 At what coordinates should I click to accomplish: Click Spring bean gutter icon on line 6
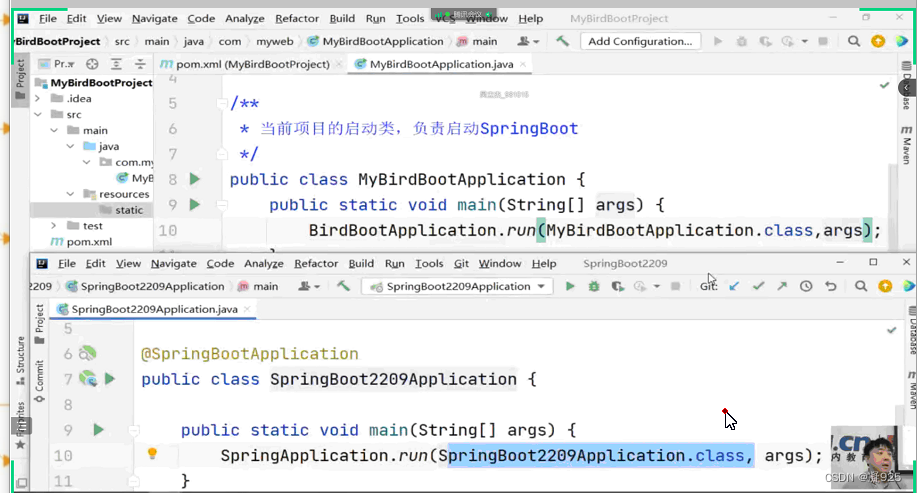[88, 354]
